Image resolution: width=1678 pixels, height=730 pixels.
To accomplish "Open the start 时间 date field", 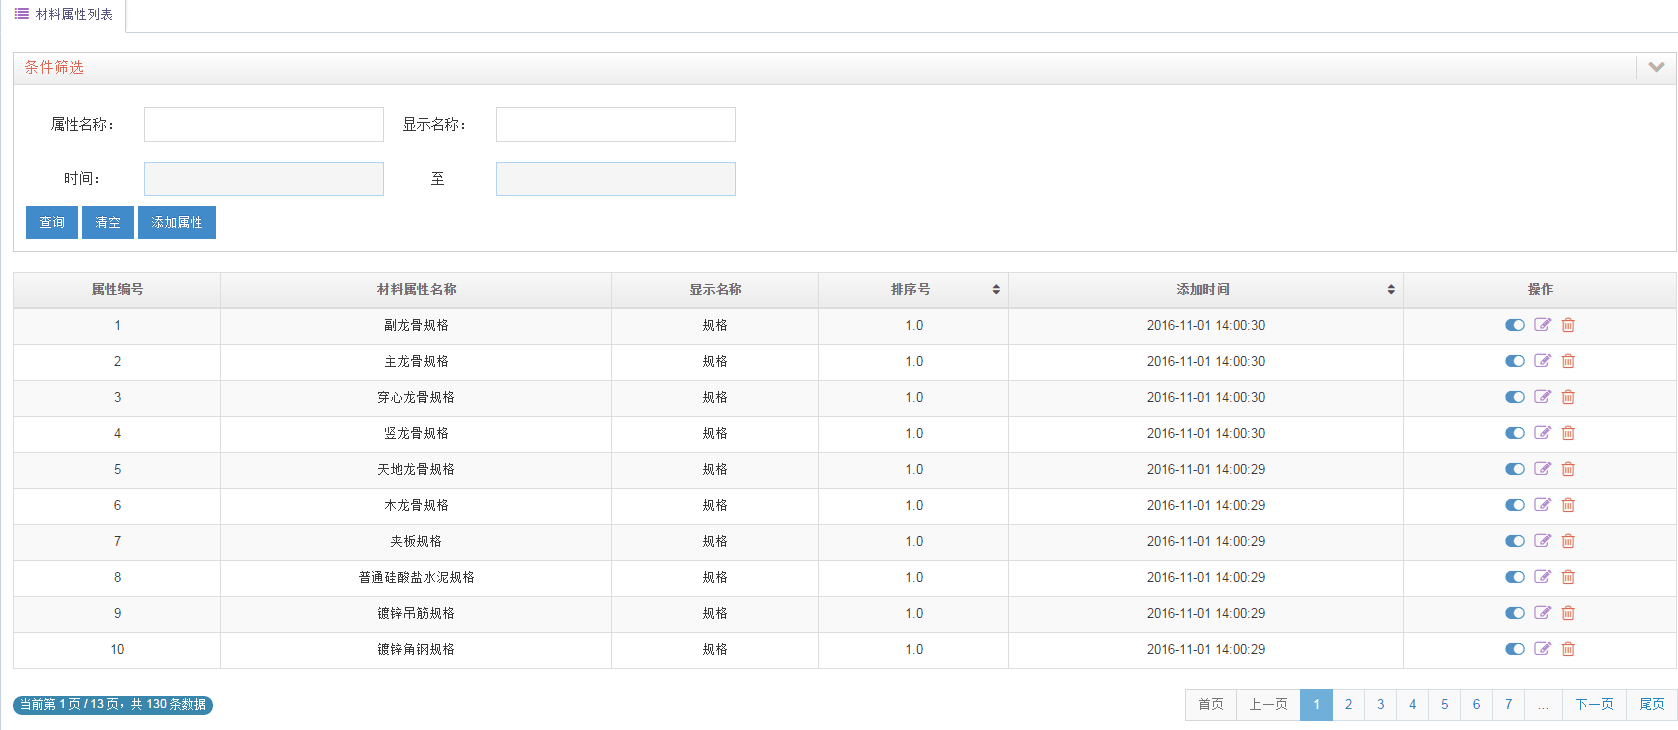I will click(x=264, y=179).
